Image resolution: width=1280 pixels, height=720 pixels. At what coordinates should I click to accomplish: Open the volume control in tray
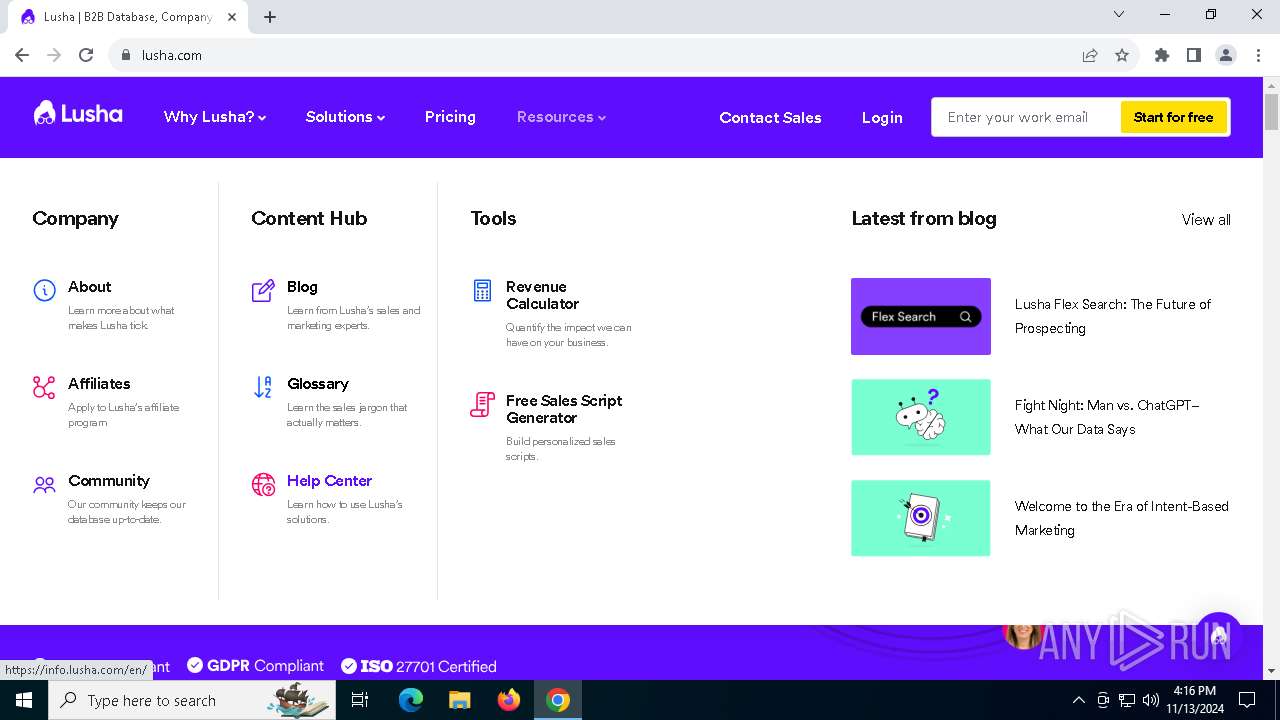(1151, 700)
